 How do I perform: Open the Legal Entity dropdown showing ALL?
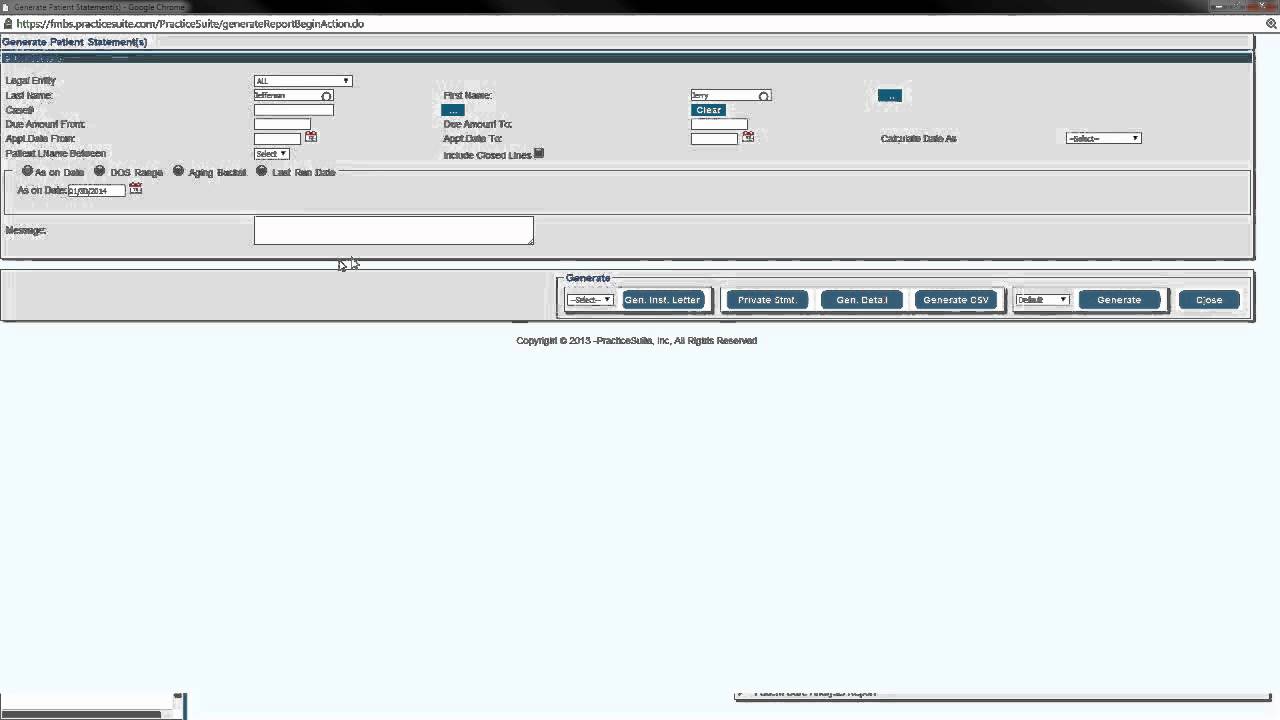pos(303,81)
